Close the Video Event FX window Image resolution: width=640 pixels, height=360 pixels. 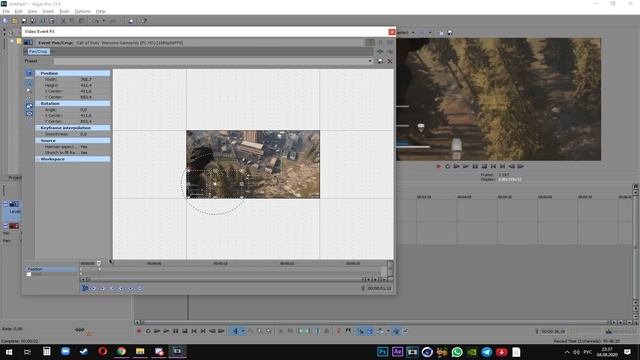[x=391, y=32]
